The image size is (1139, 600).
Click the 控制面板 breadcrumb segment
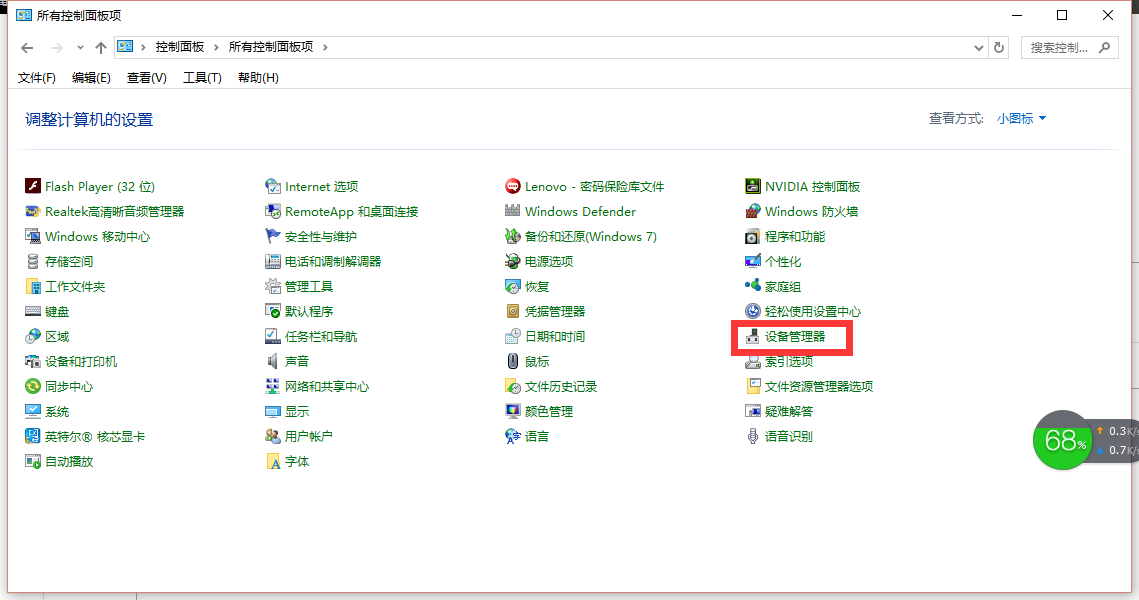179,47
